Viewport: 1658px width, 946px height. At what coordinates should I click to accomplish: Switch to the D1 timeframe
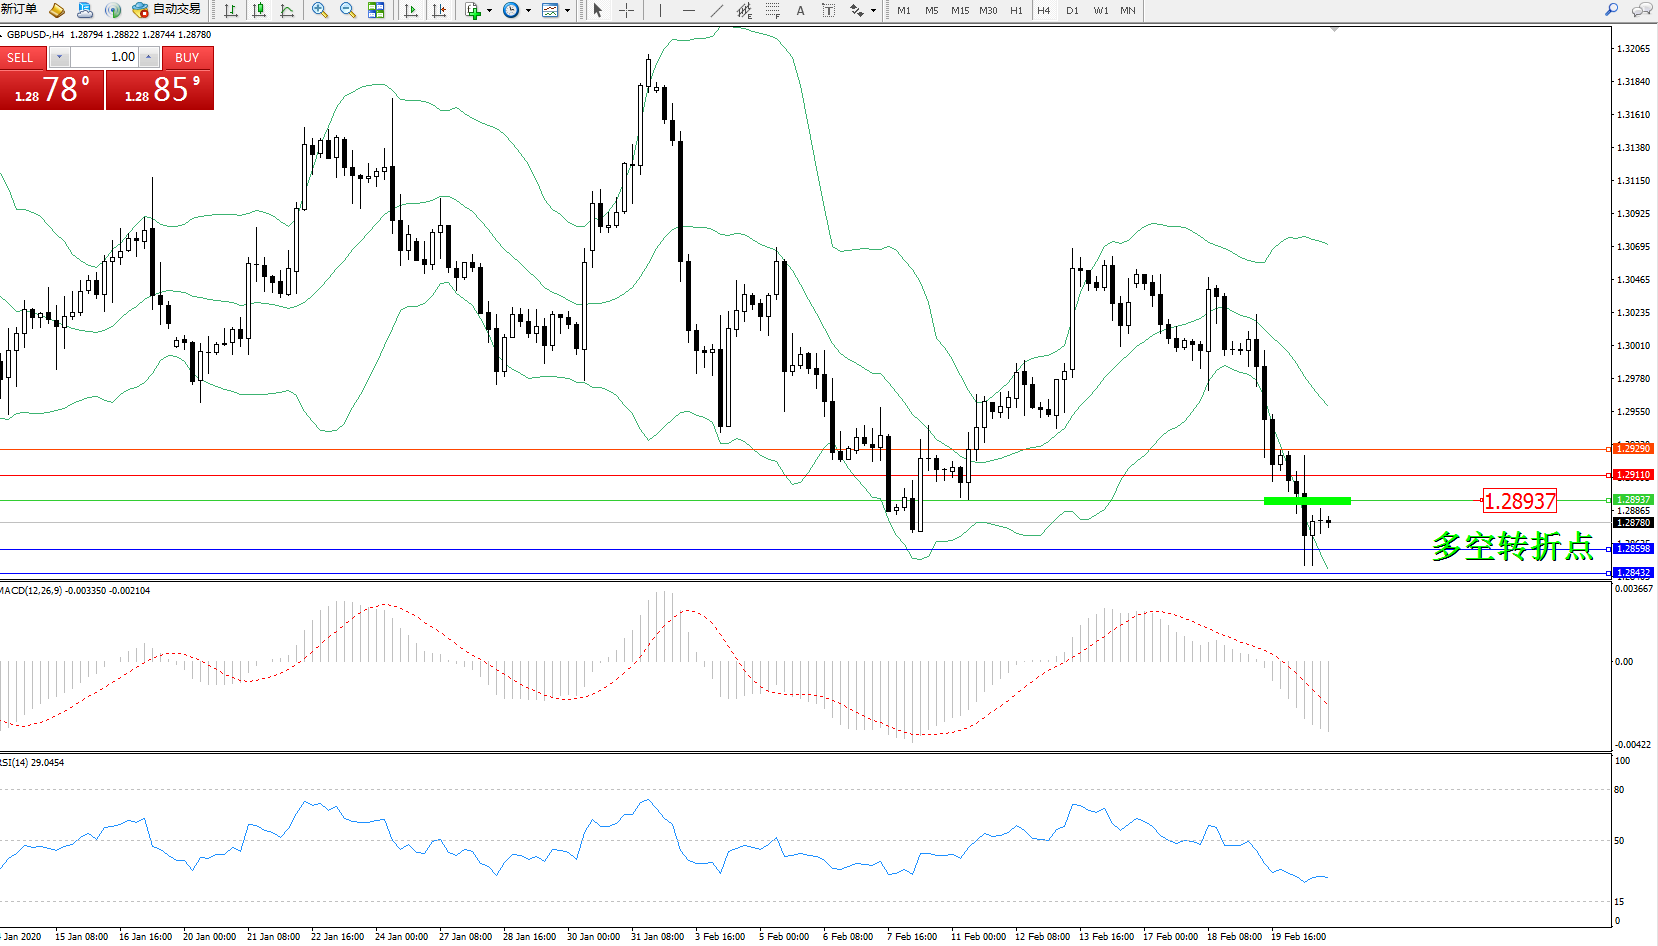(x=1072, y=10)
